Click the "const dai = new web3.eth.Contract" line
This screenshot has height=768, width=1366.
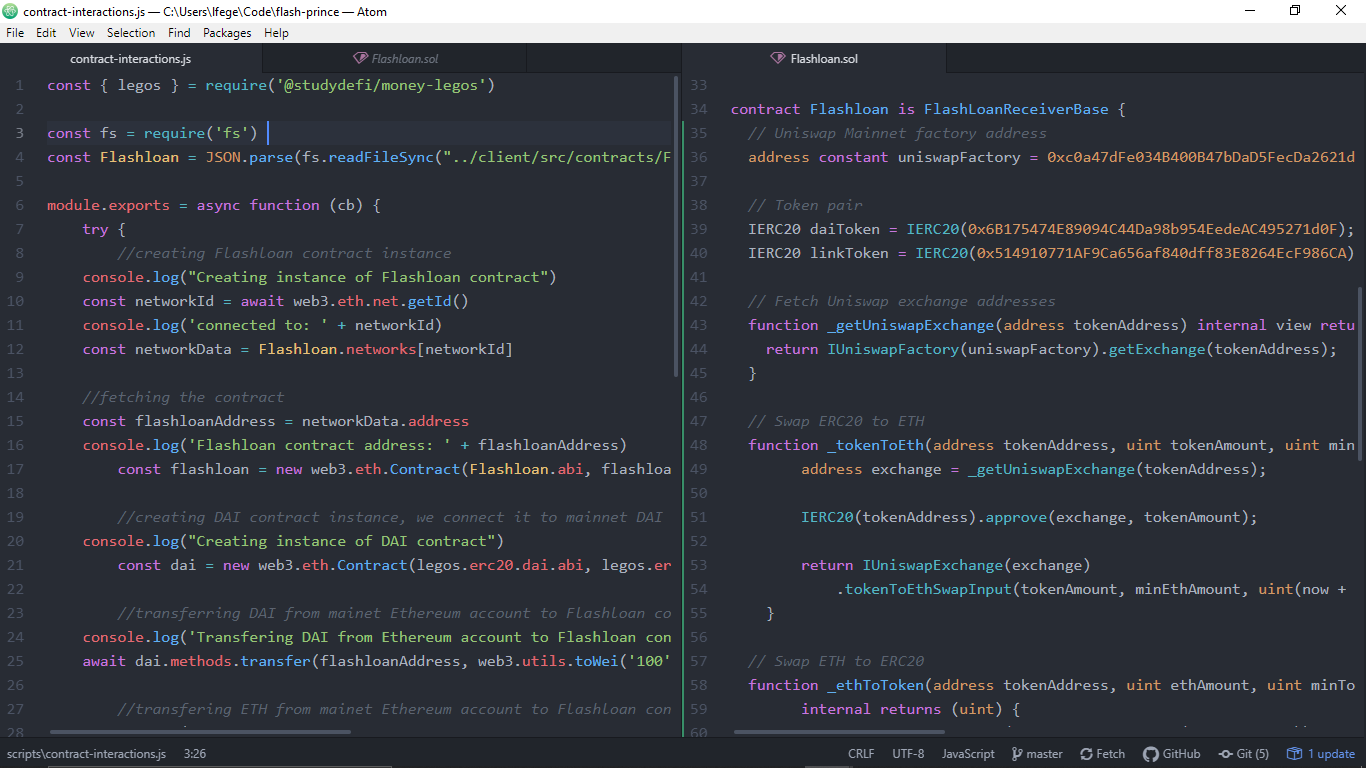point(394,565)
